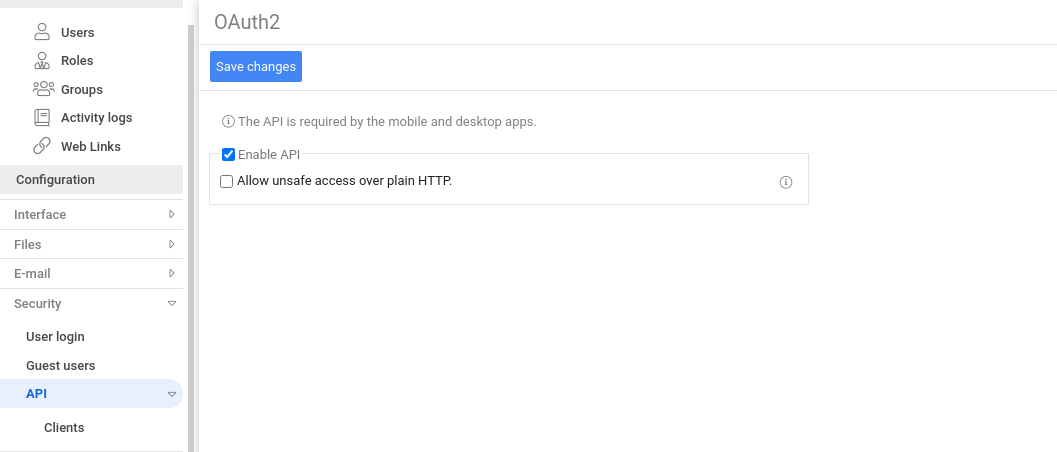Expand the E-mail section arrow

pyautogui.click(x=172, y=273)
